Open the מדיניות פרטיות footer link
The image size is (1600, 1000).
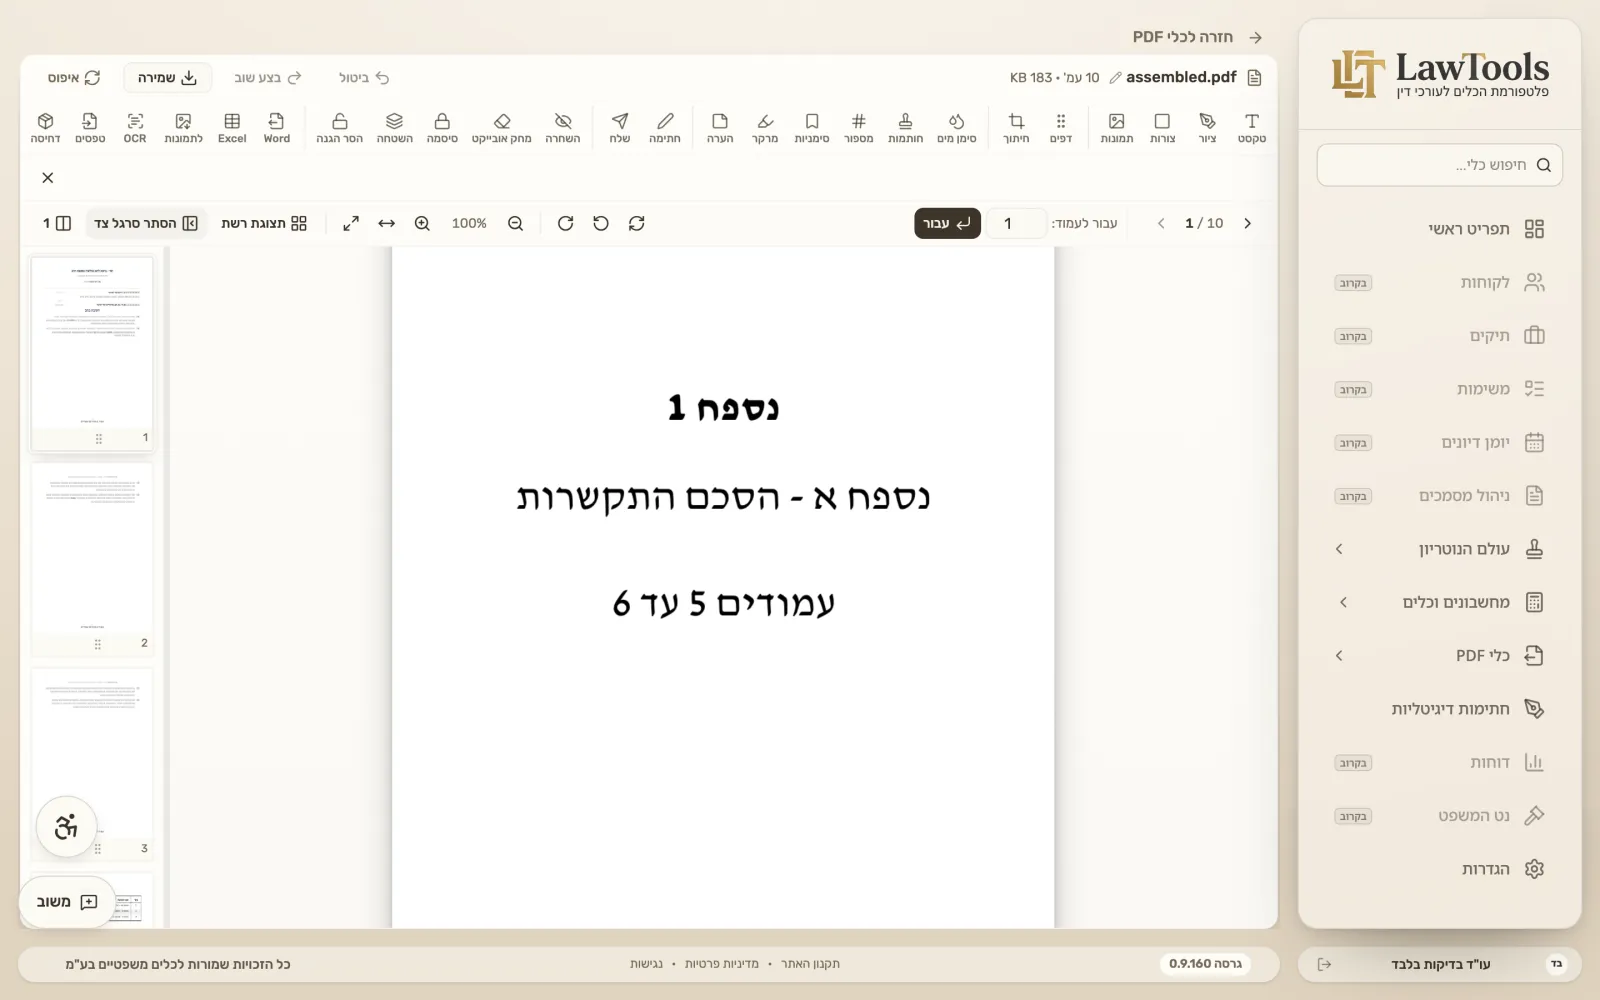tap(721, 964)
